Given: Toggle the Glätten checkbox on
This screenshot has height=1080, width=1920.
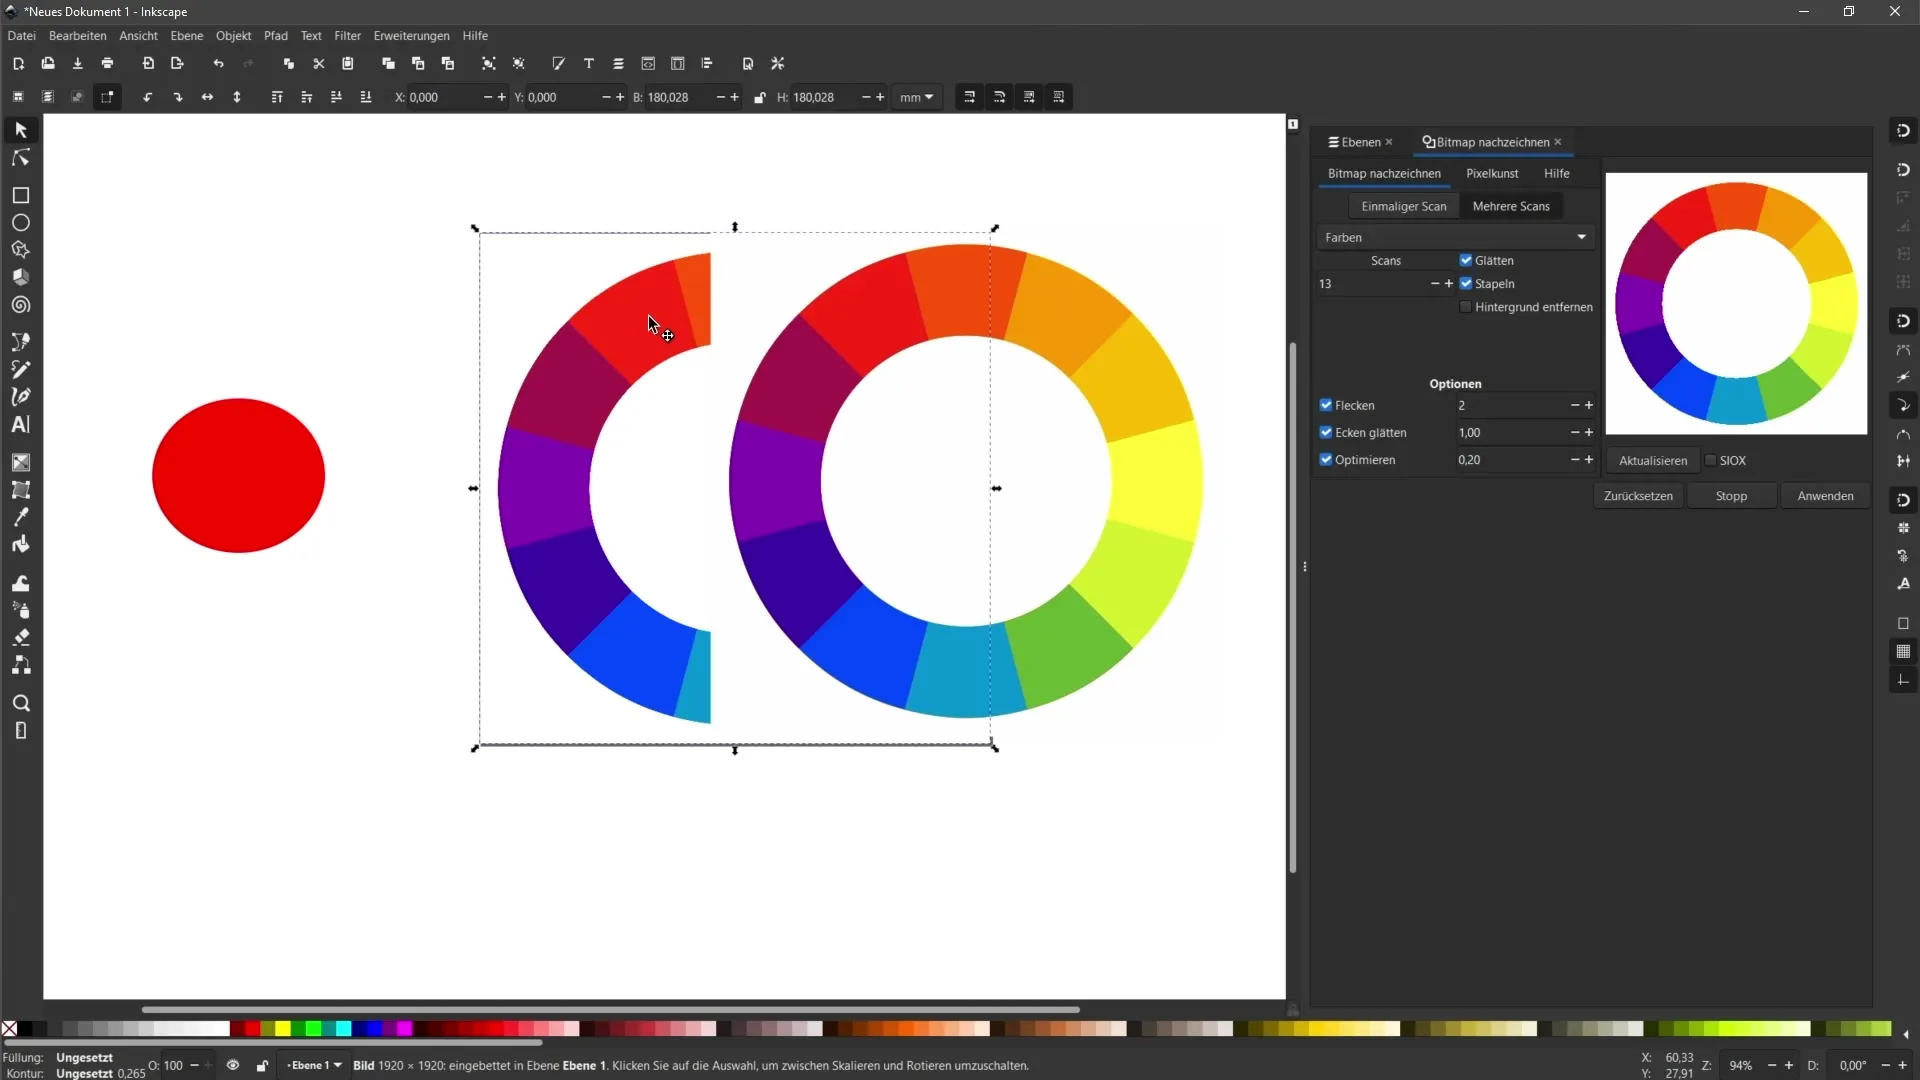Looking at the screenshot, I should click(1466, 260).
